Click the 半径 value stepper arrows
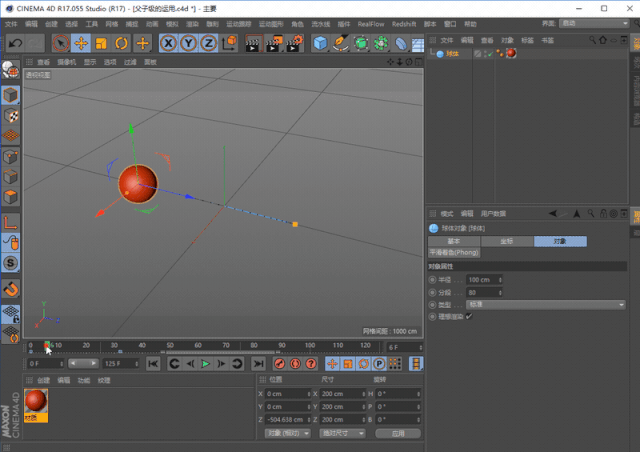Screen dimensions: 640x452 pos(500,280)
